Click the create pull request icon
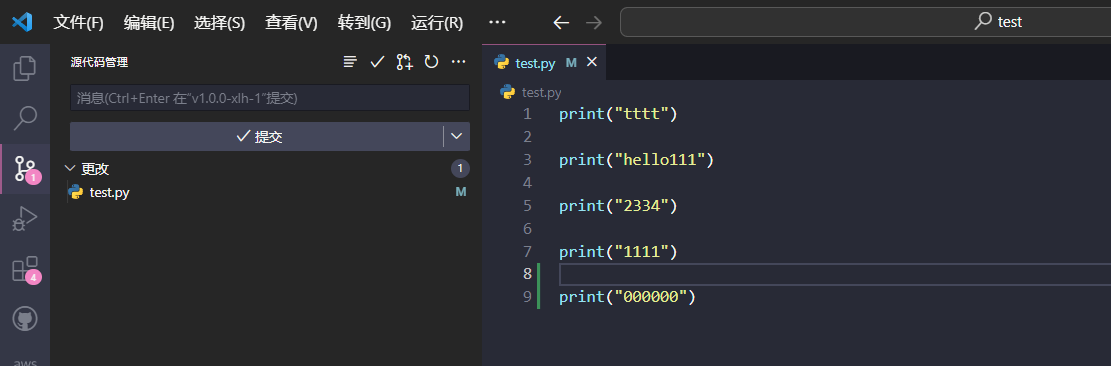 tap(404, 62)
